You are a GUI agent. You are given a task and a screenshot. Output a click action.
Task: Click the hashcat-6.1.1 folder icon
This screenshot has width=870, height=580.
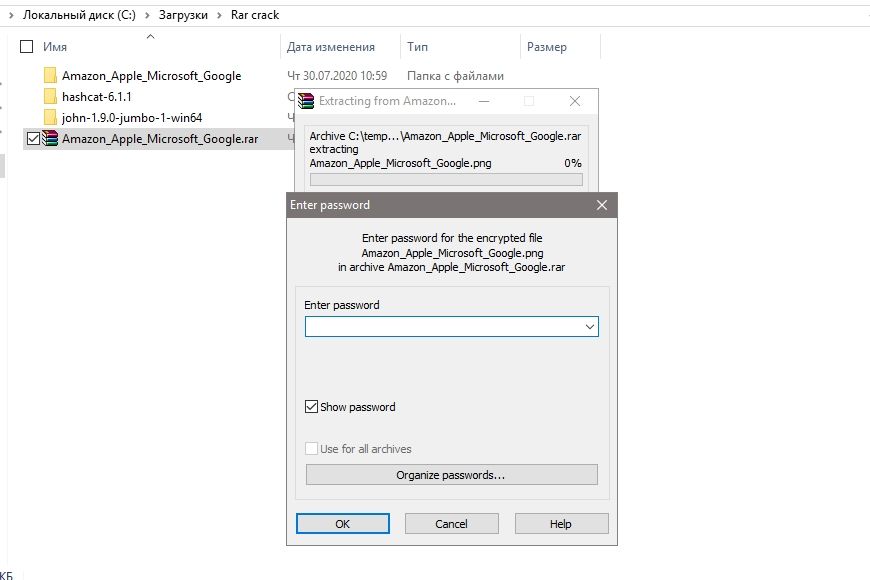50,97
